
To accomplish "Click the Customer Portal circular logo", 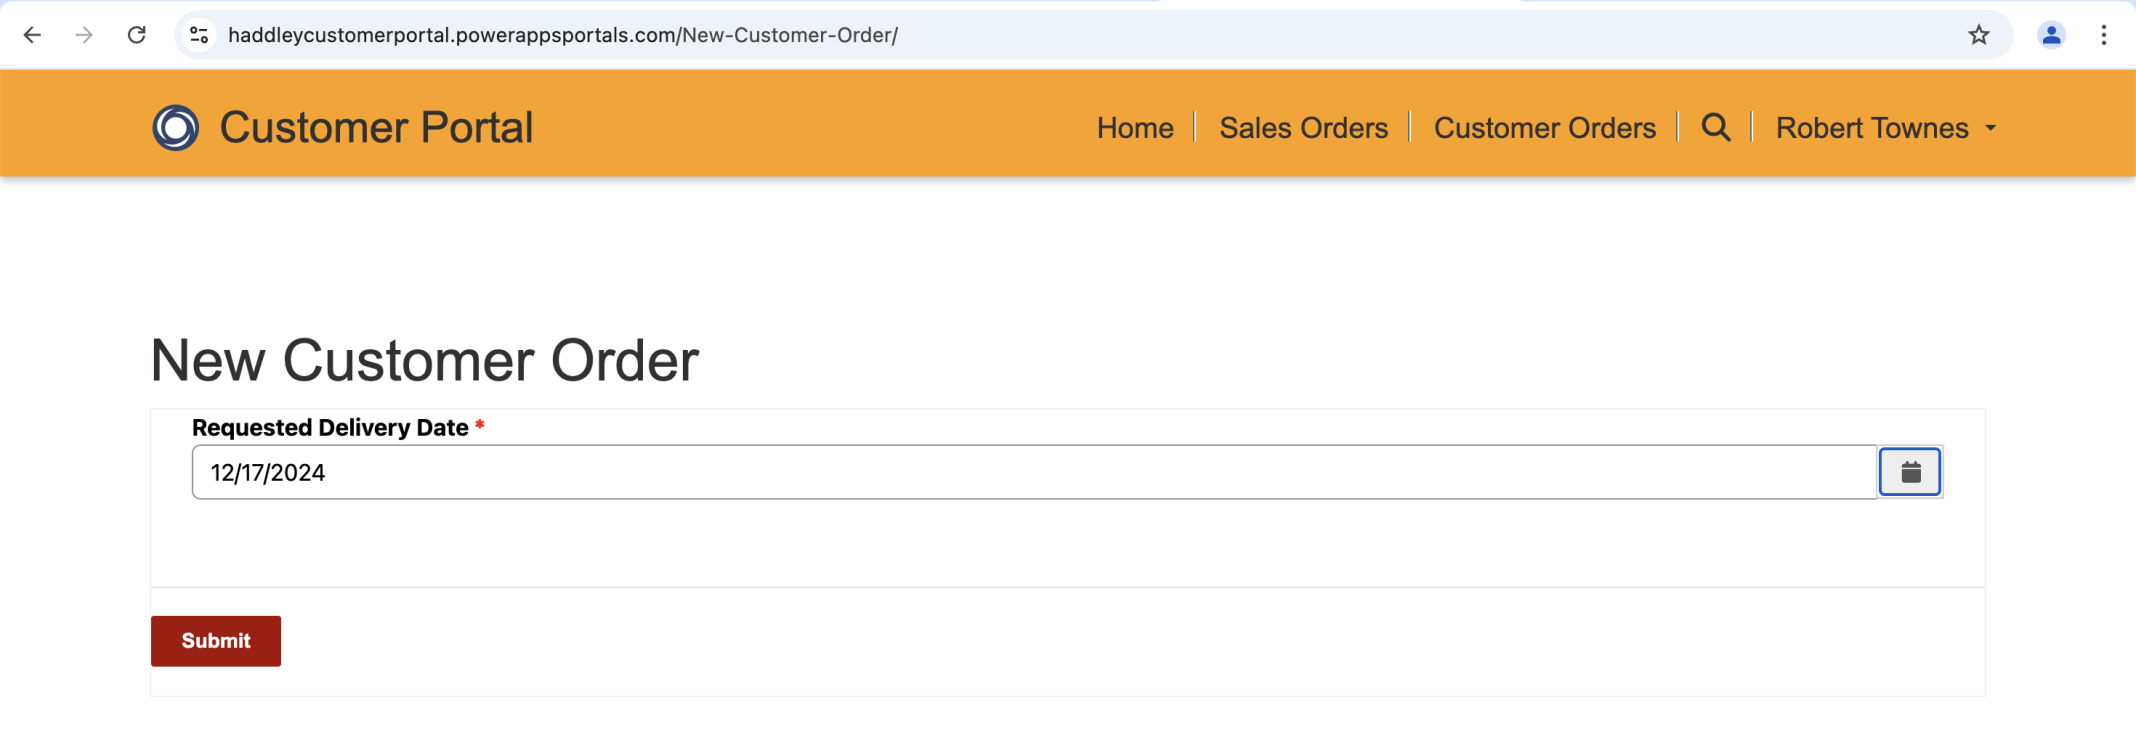I will click(175, 128).
